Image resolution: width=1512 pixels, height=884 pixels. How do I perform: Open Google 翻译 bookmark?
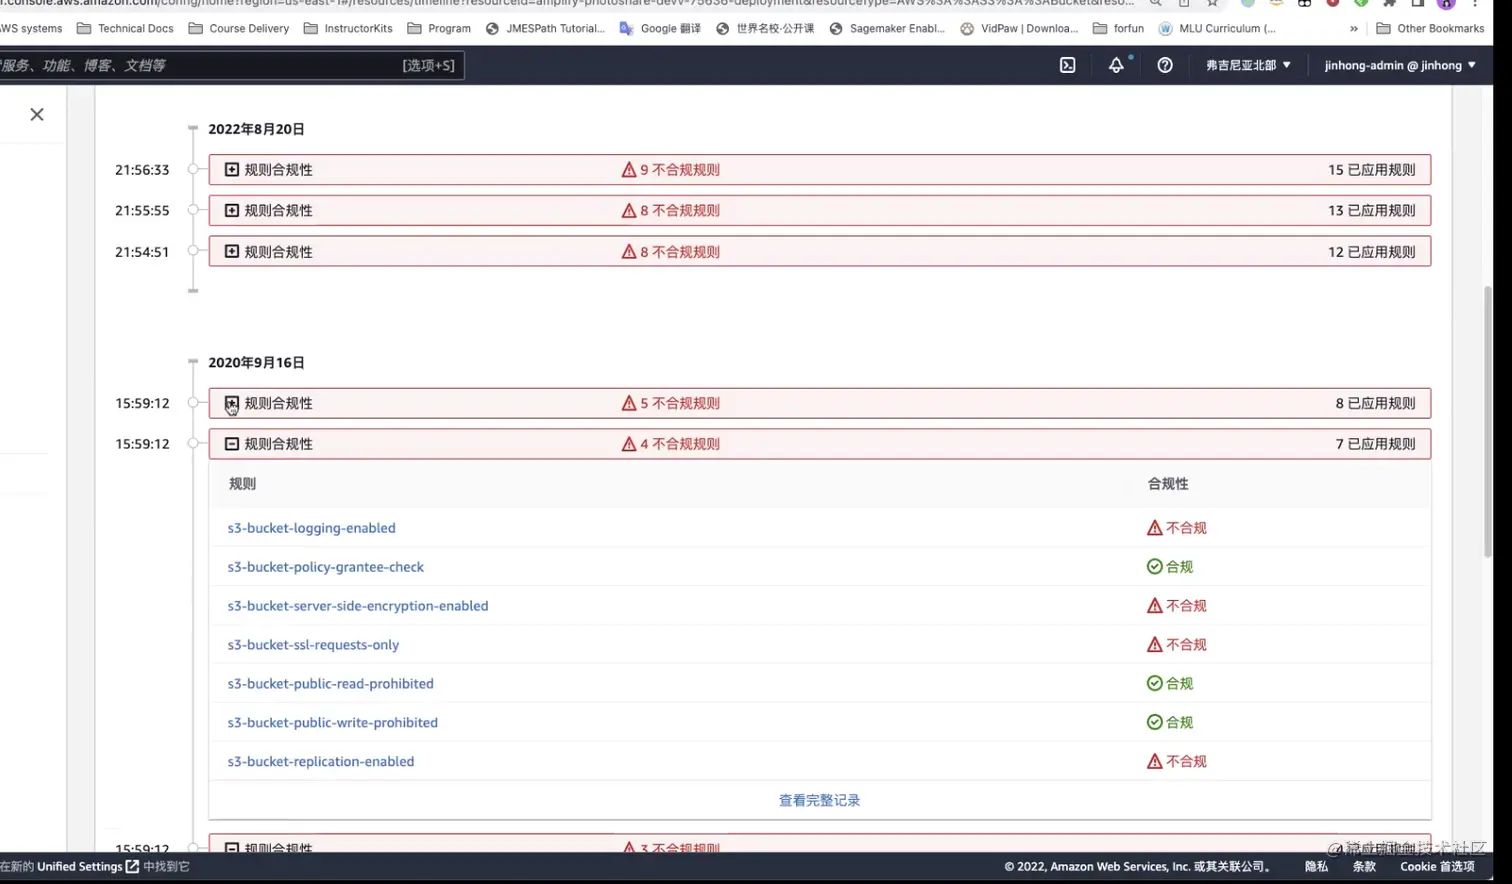pos(660,28)
